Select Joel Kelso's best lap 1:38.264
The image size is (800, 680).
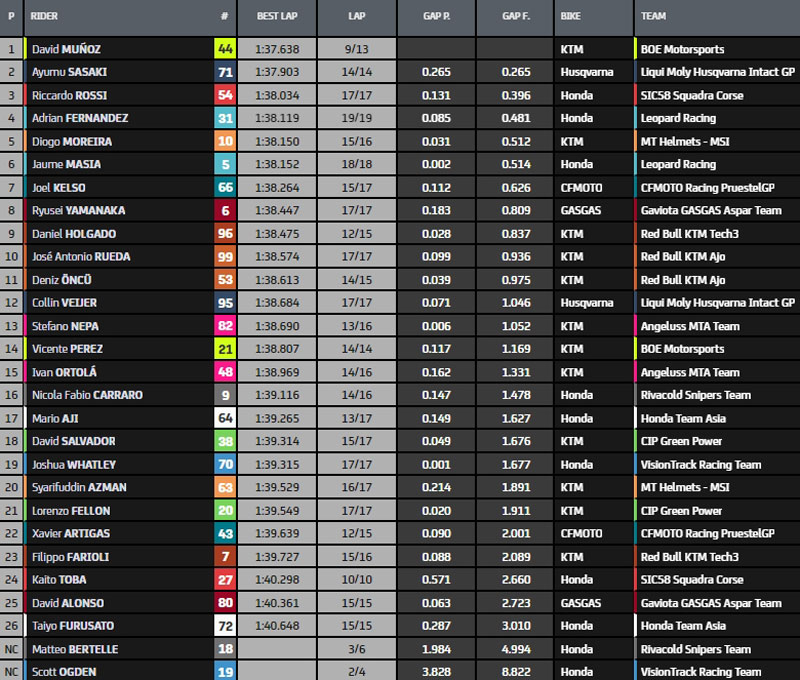[x=277, y=187]
